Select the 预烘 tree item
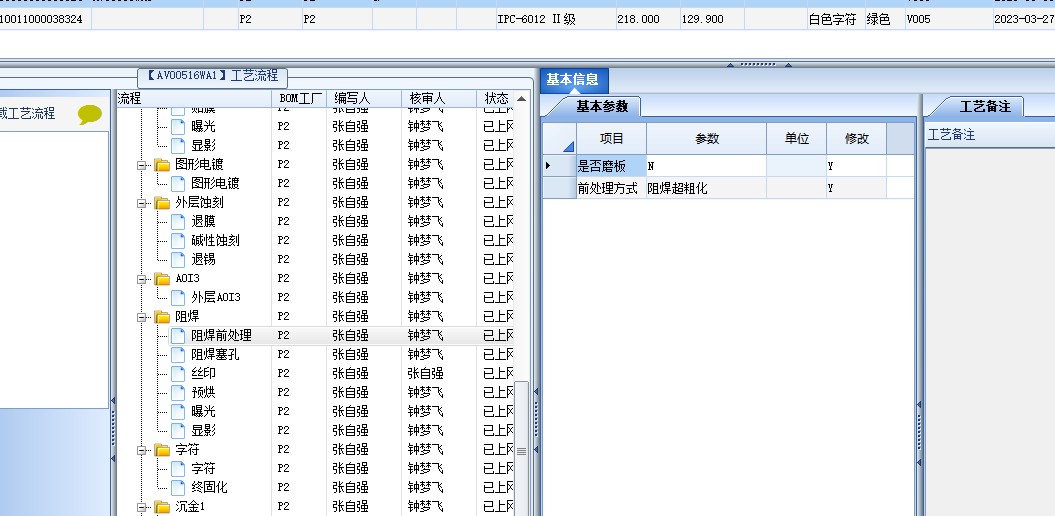Screen dimensions: 1055x516 [x=203, y=392]
